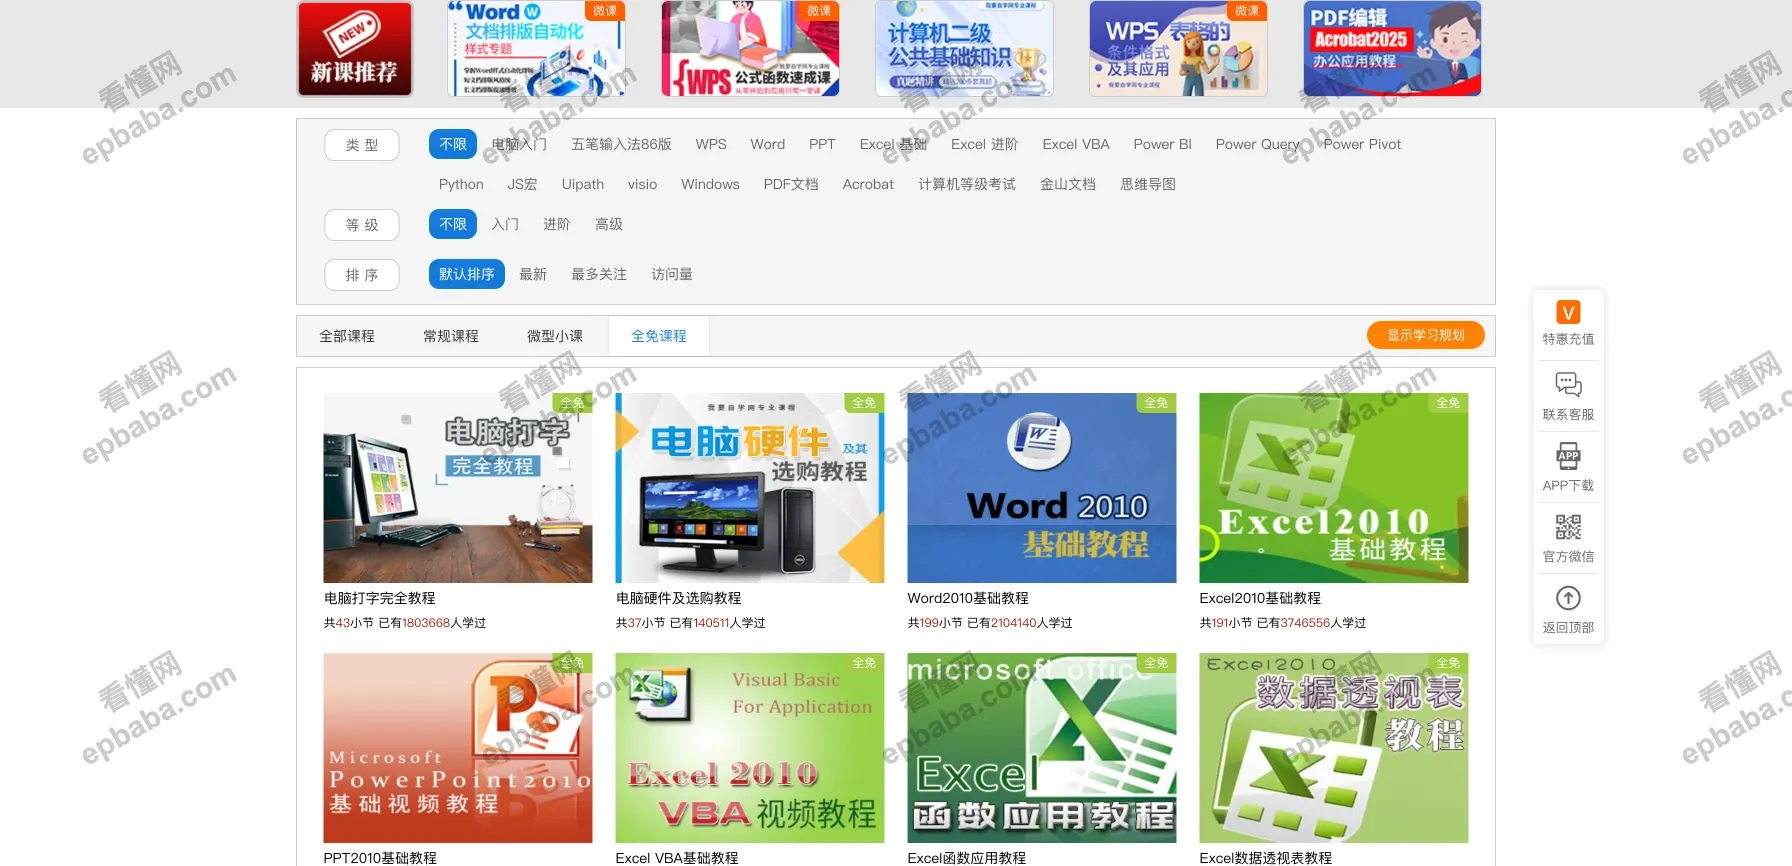Image resolution: width=1792 pixels, height=866 pixels.
Task: Open 电脑打字完全教程 course thumbnail
Action: click(458, 488)
